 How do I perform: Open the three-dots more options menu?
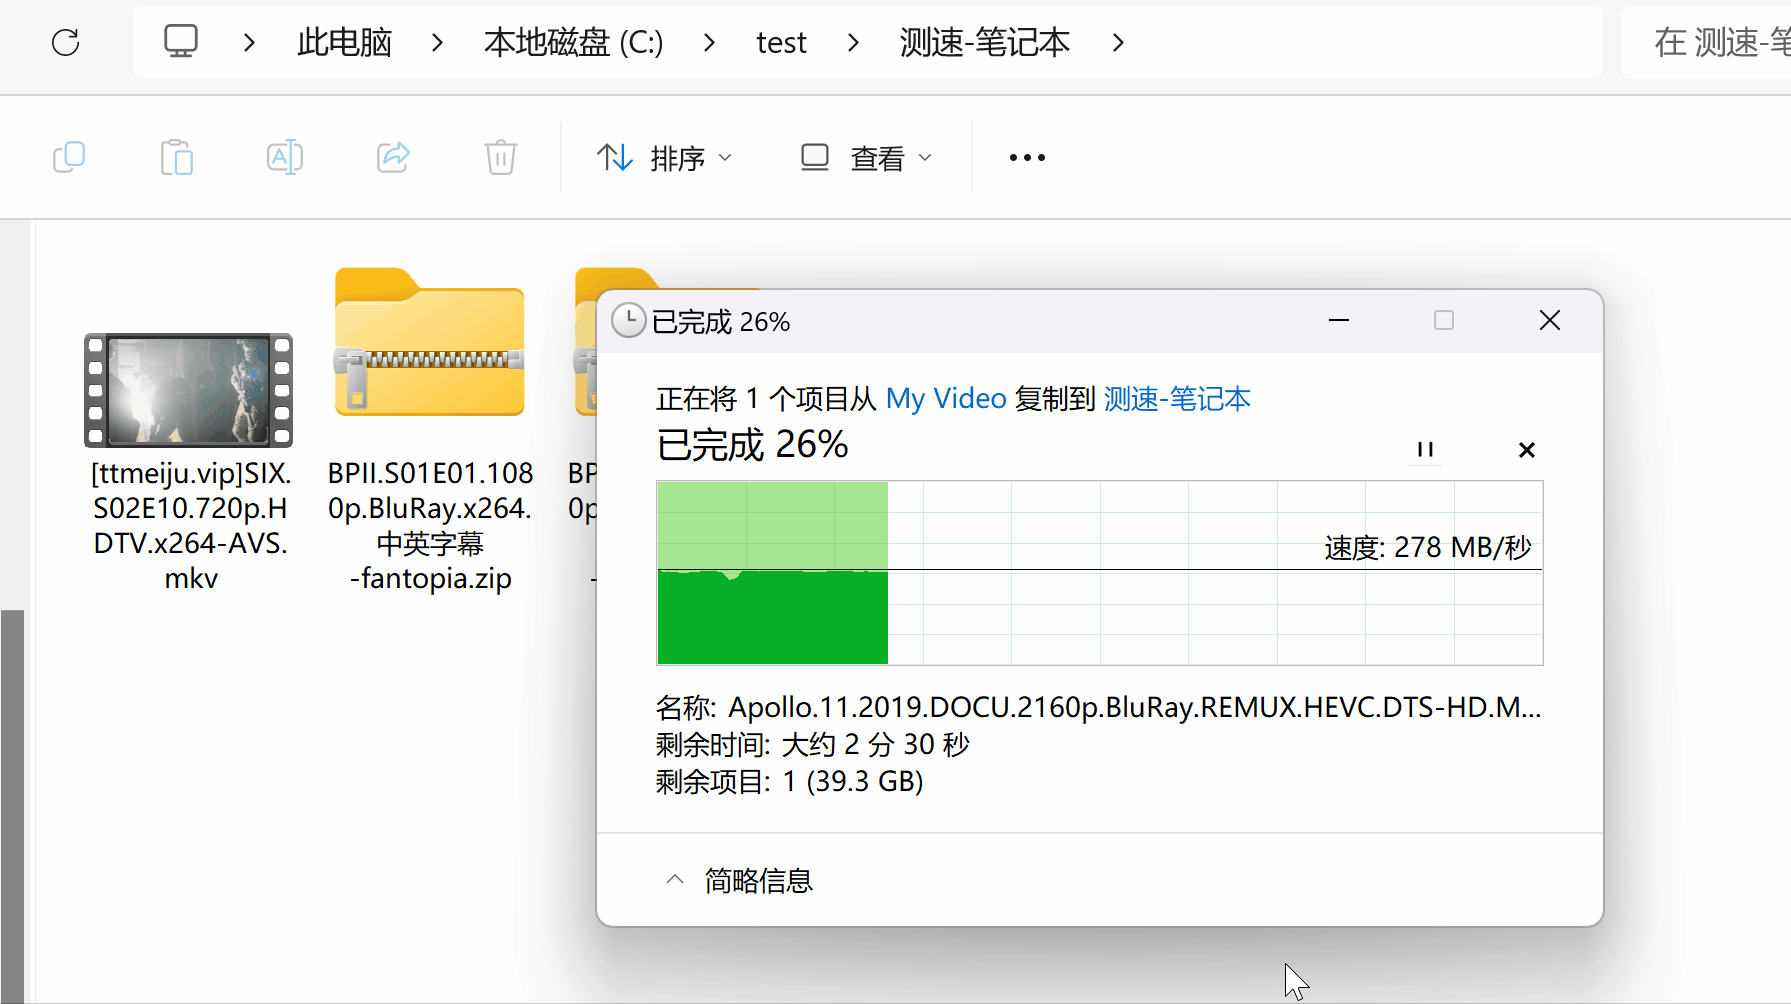tap(1027, 157)
